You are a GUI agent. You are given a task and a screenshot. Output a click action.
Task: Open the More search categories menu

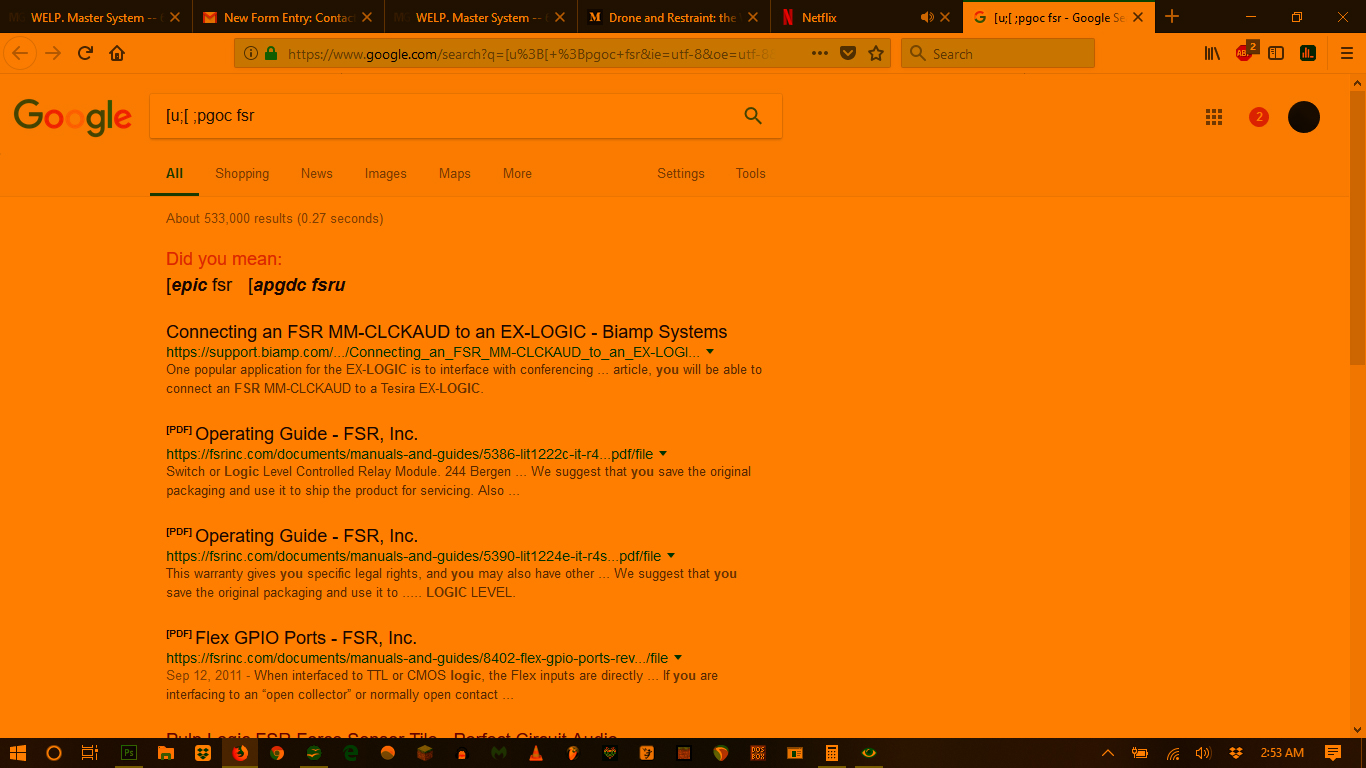coord(517,173)
